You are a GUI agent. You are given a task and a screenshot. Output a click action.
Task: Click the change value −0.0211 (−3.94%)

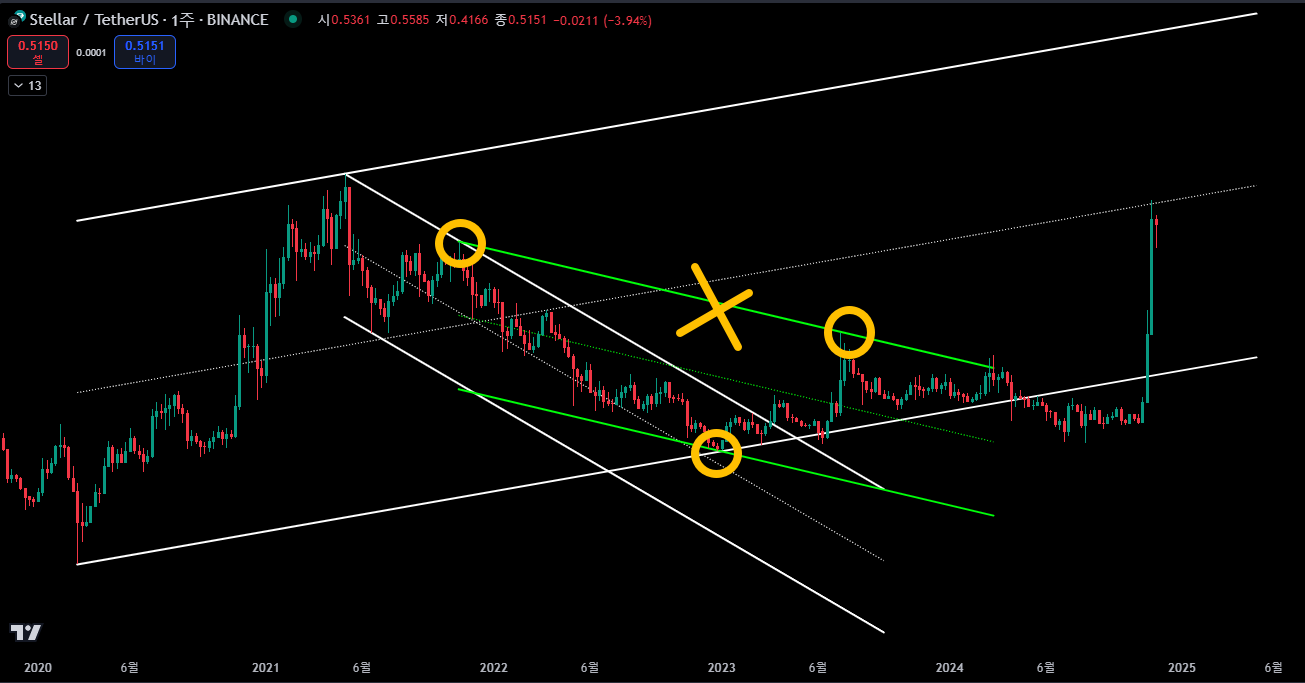click(x=603, y=20)
